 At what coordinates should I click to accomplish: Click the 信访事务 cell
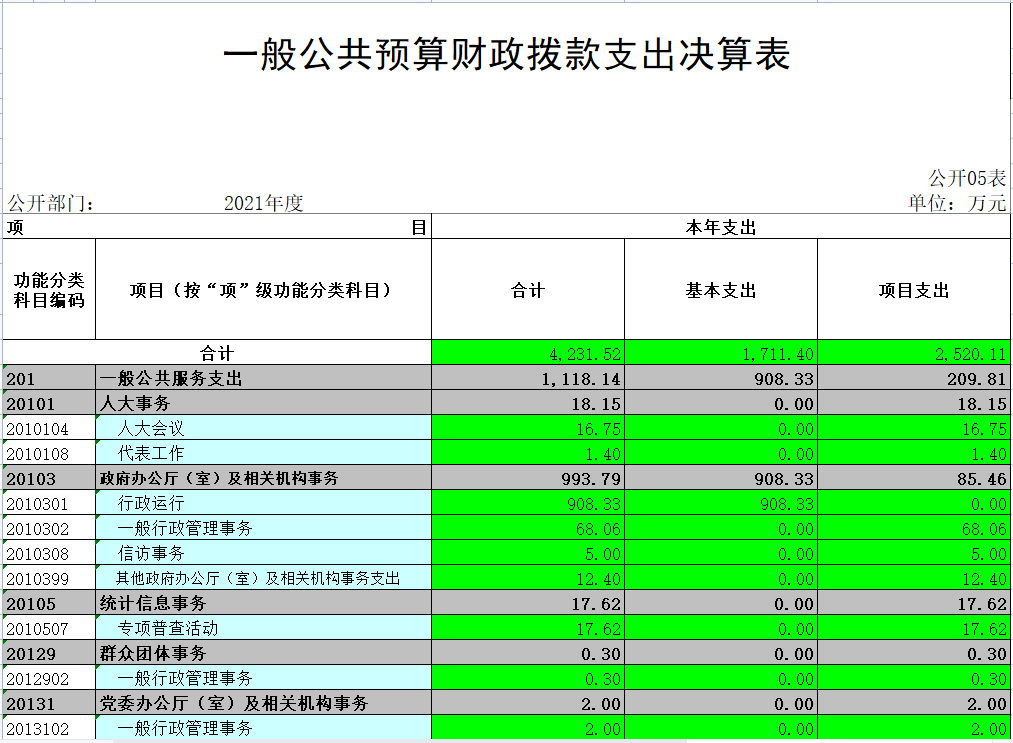click(264, 553)
